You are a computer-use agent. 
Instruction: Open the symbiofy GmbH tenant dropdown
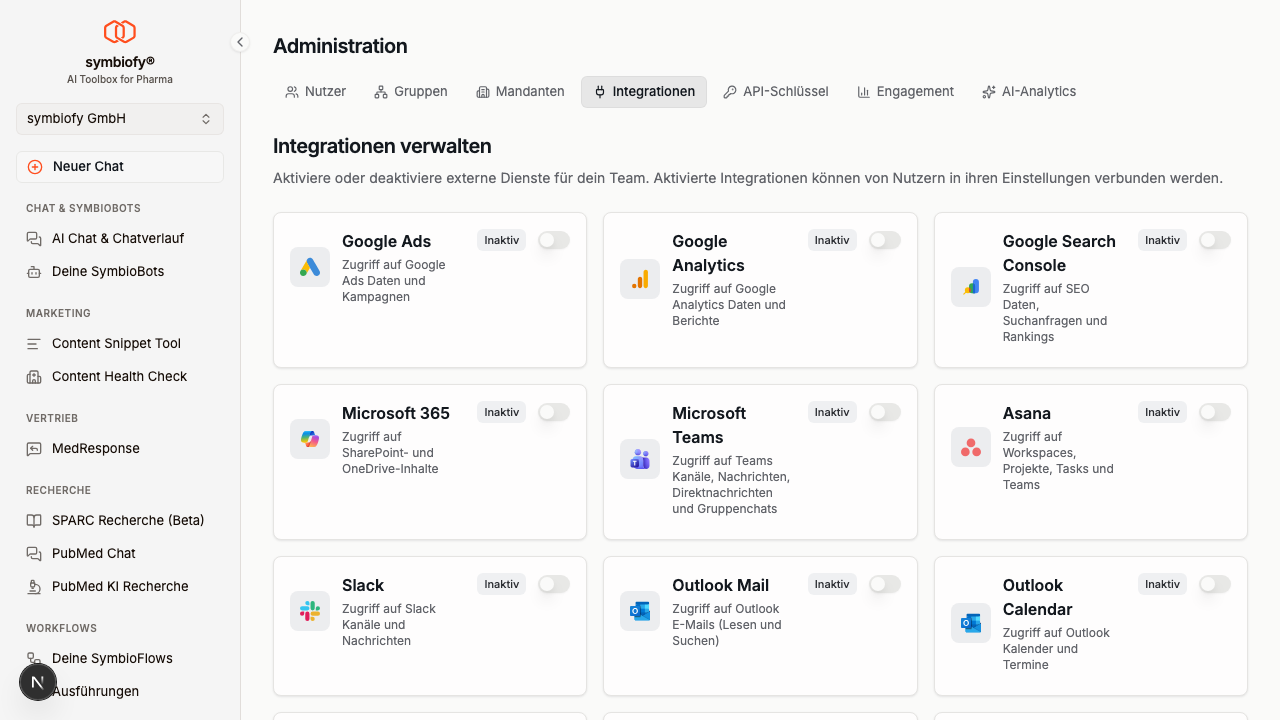[120, 118]
